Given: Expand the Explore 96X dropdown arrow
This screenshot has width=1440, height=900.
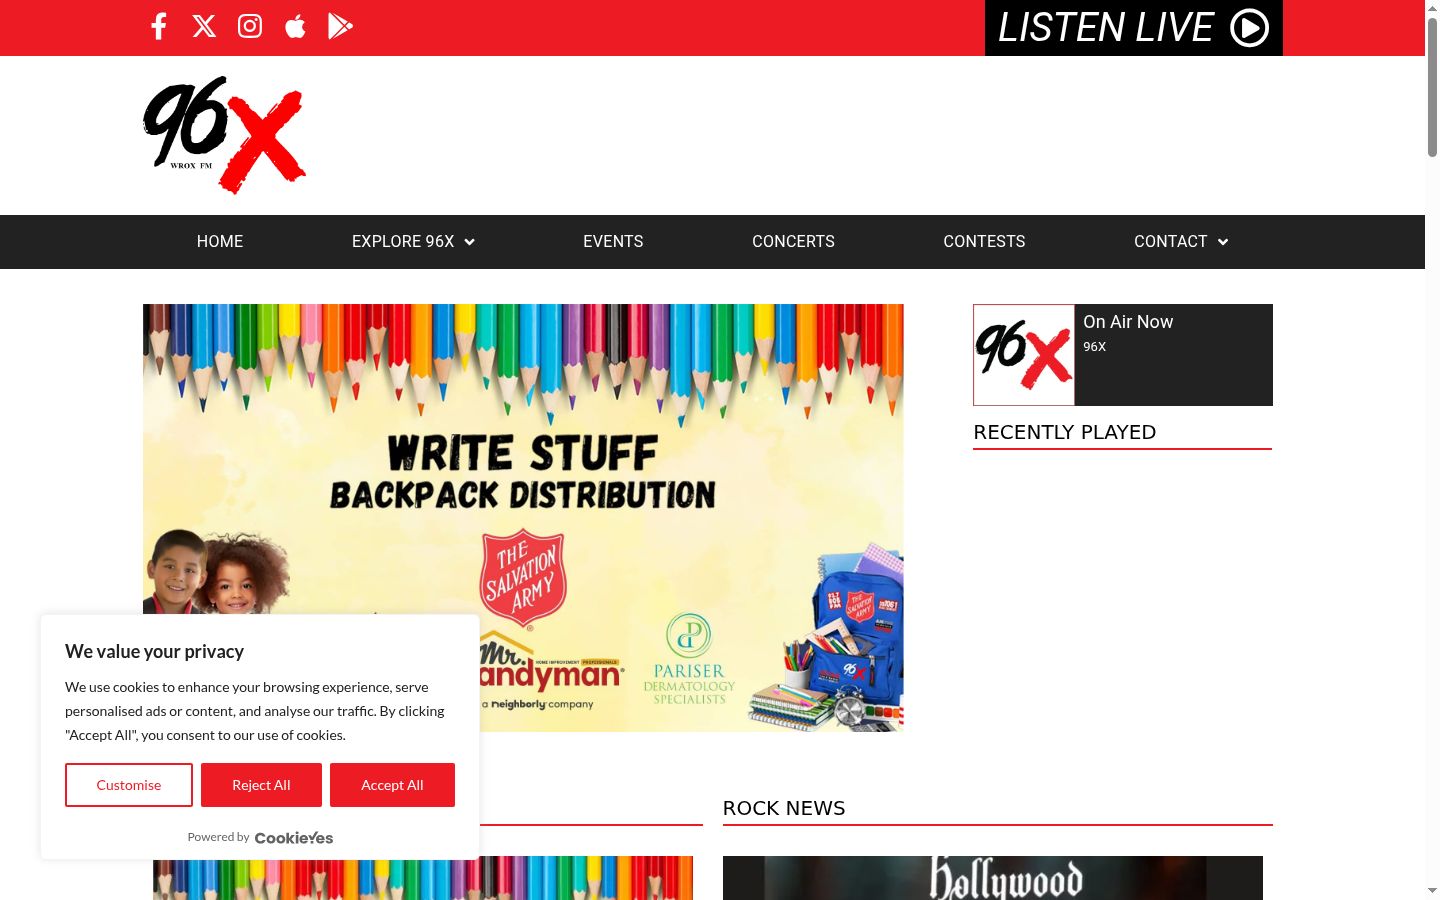Looking at the screenshot, I should pos(470,242).
